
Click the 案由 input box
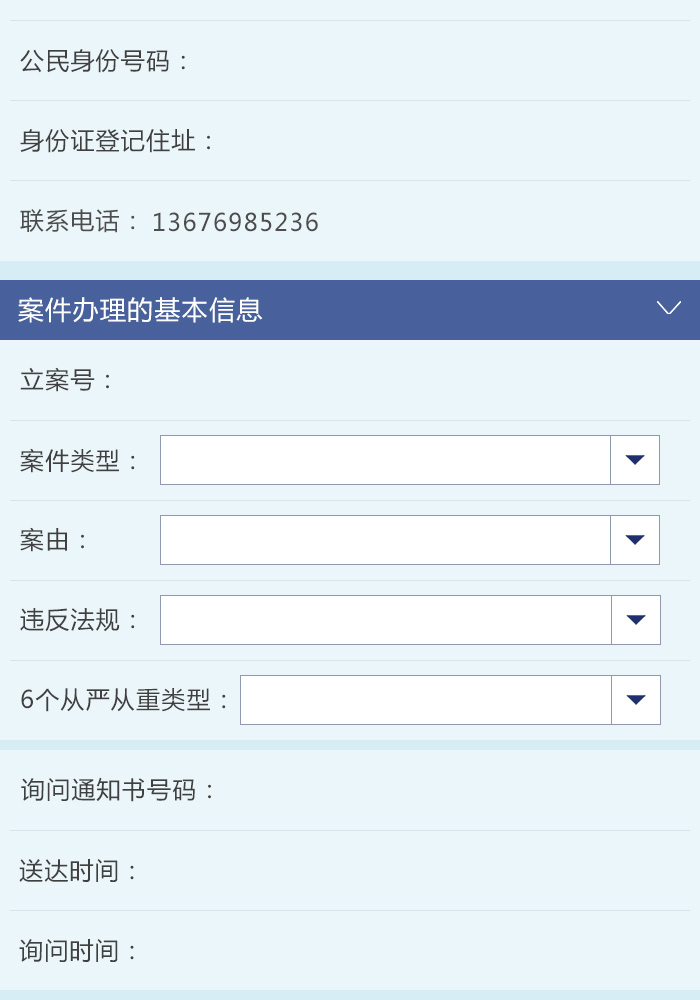[385, 540]
